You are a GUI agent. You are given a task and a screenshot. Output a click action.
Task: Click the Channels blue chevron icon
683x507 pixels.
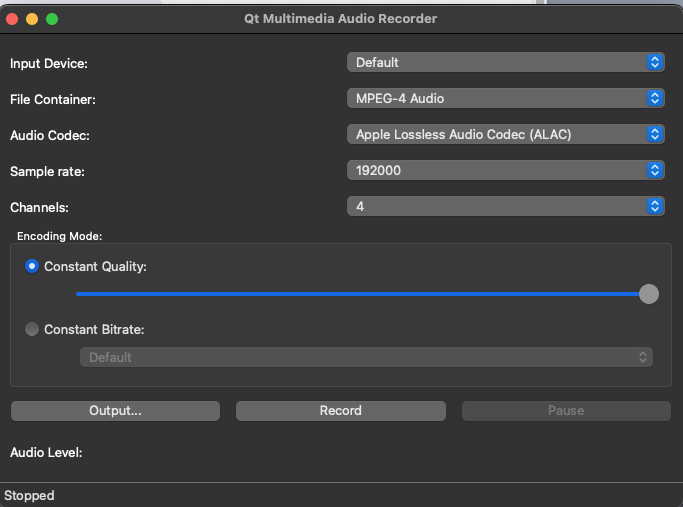point(655,206)
